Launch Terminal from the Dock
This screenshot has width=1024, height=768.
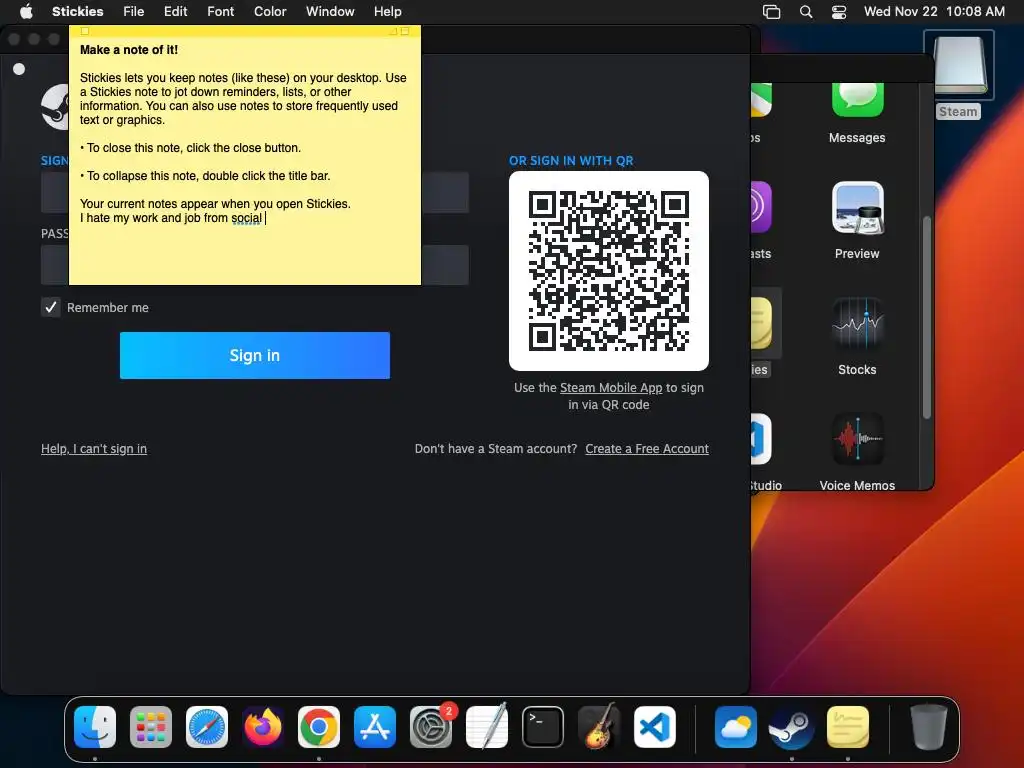coord(543,727)
